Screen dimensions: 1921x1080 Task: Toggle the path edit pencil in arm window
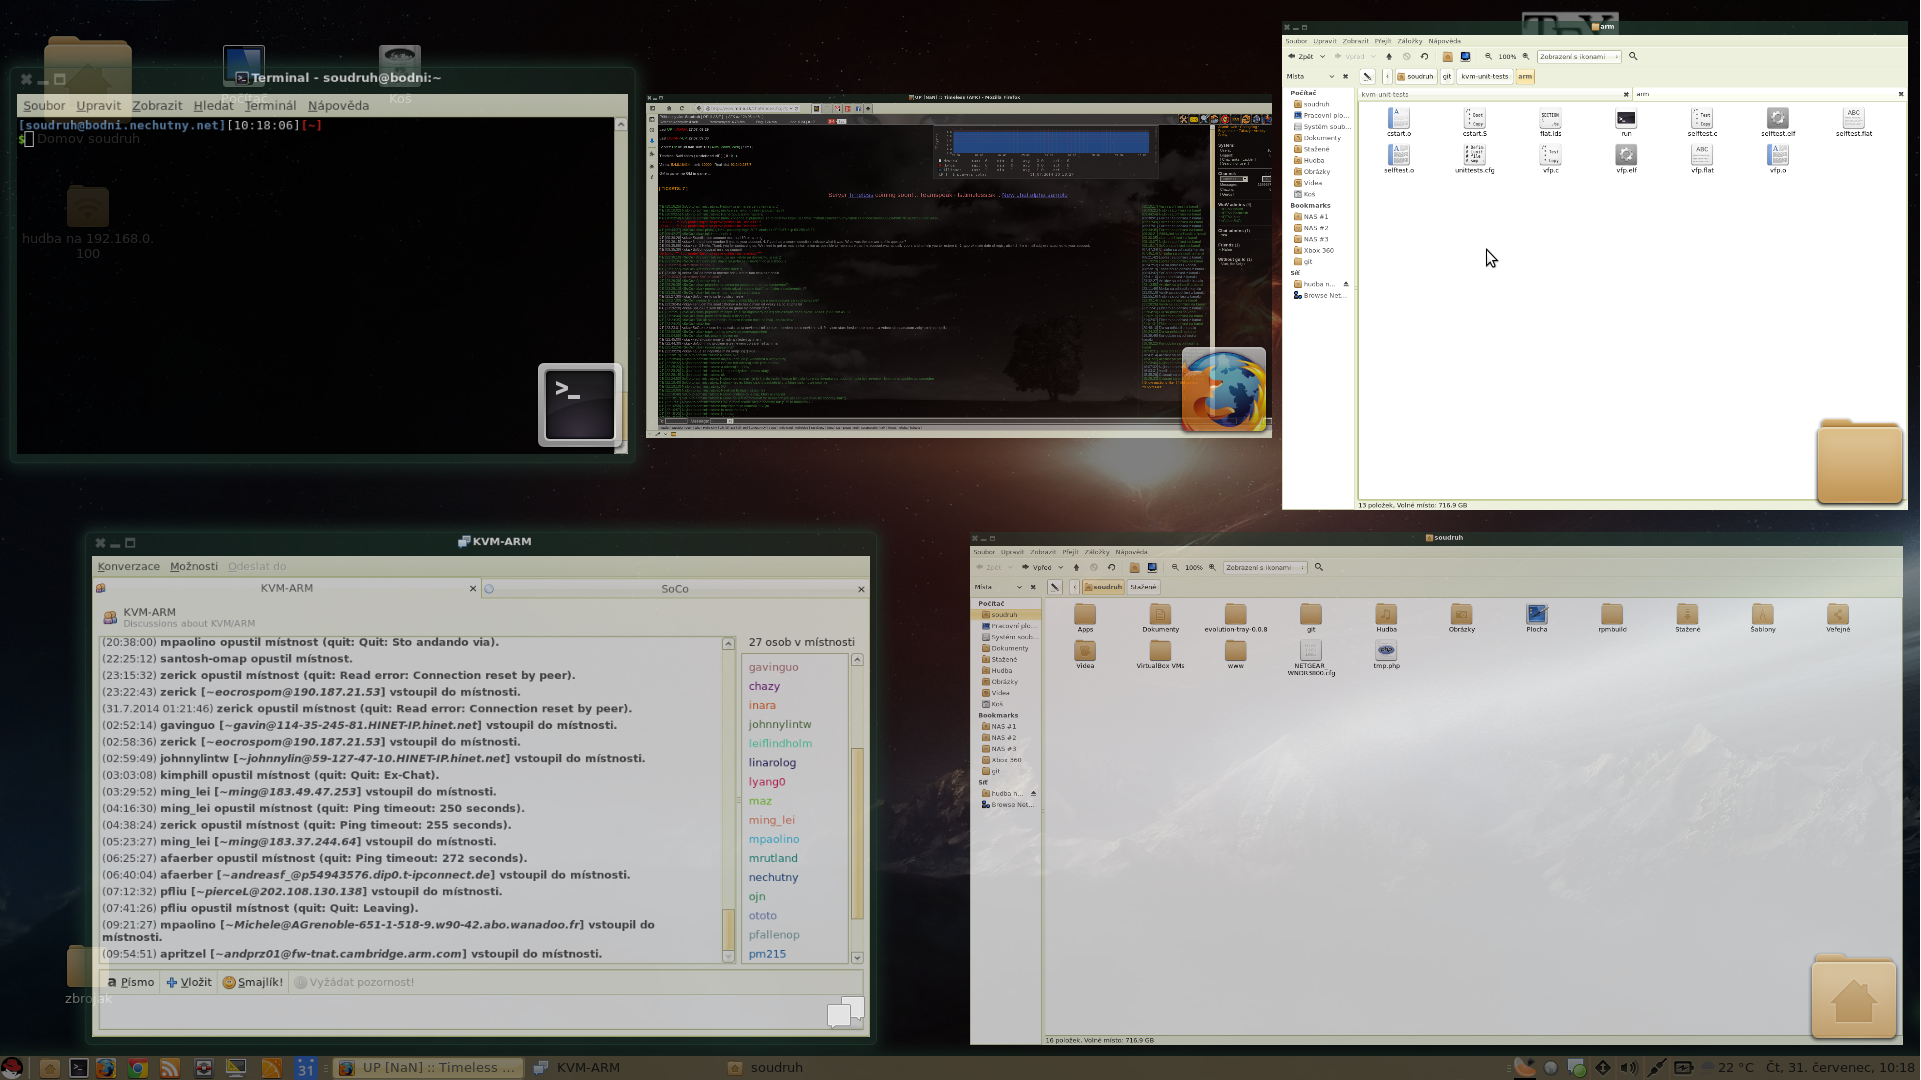click(x=1367, y=76)
